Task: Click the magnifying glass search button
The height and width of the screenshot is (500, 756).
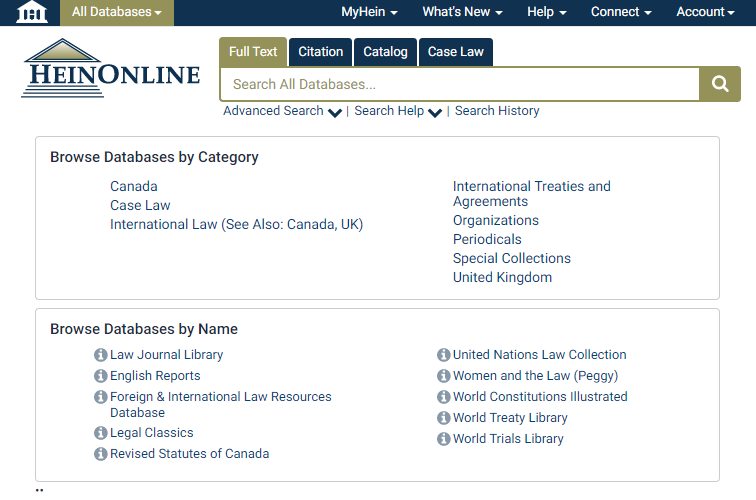Action: (720, 84)
